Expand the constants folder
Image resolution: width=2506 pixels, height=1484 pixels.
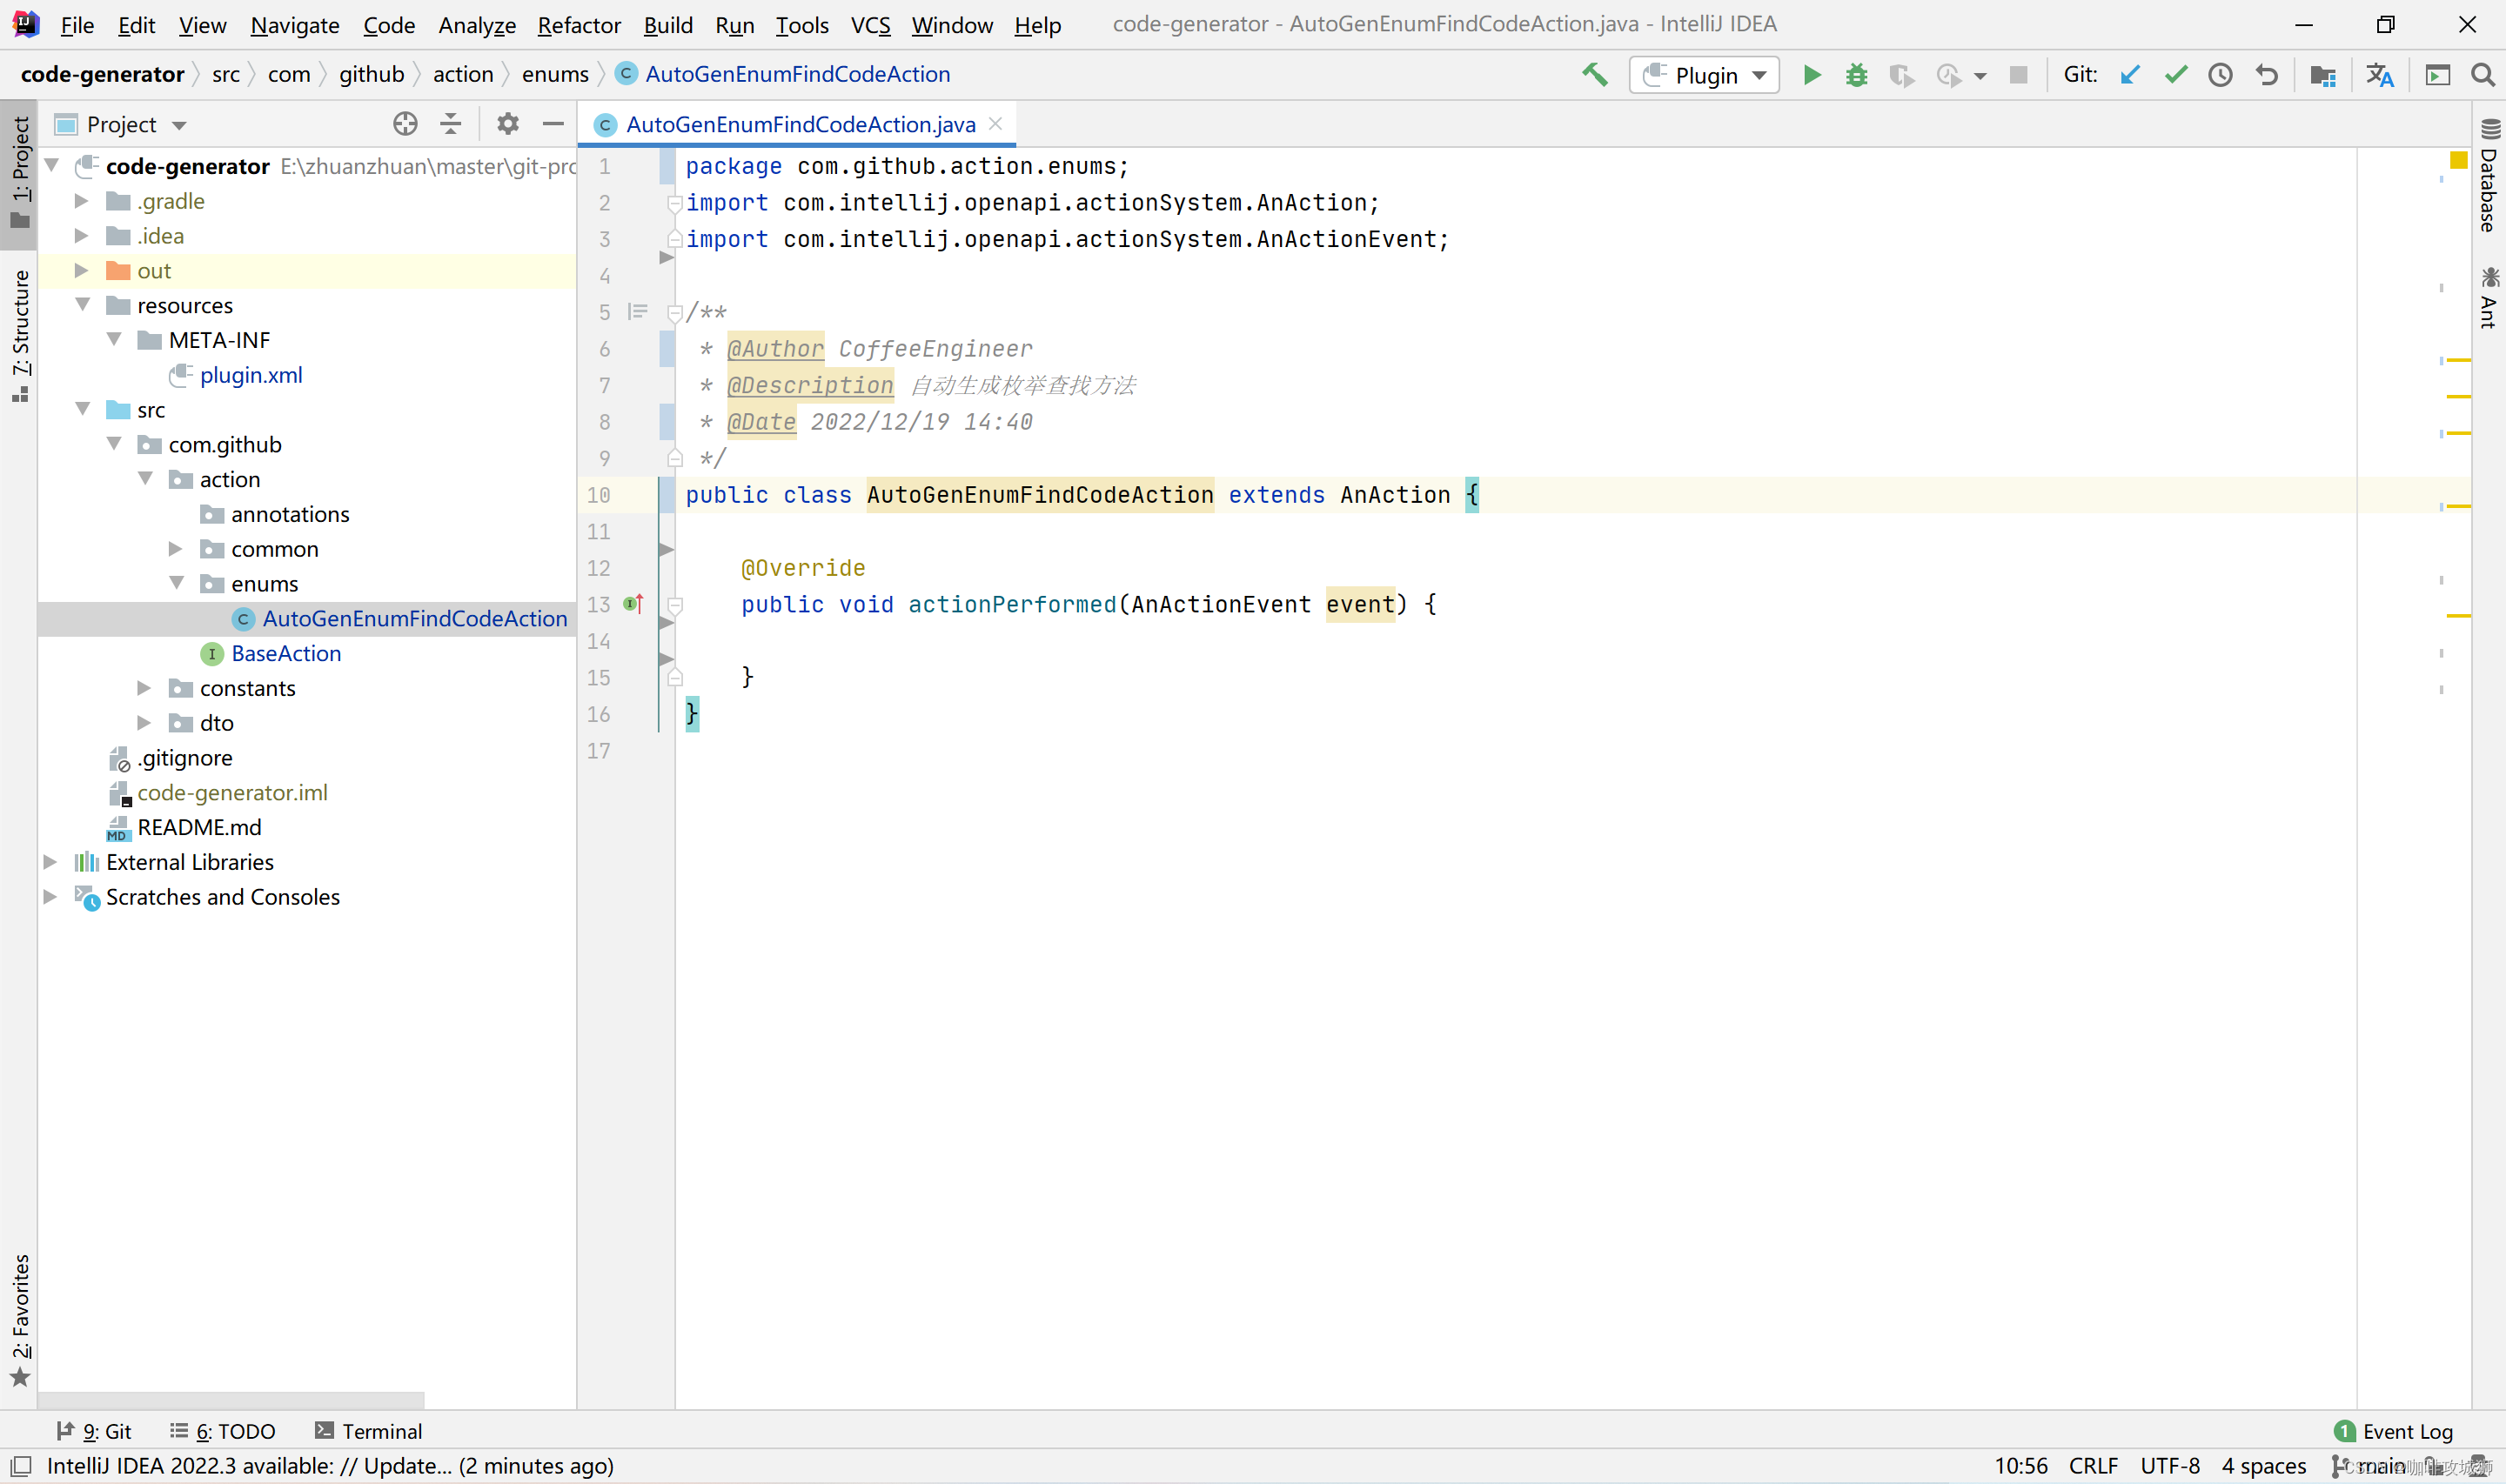tap(144, 688)
